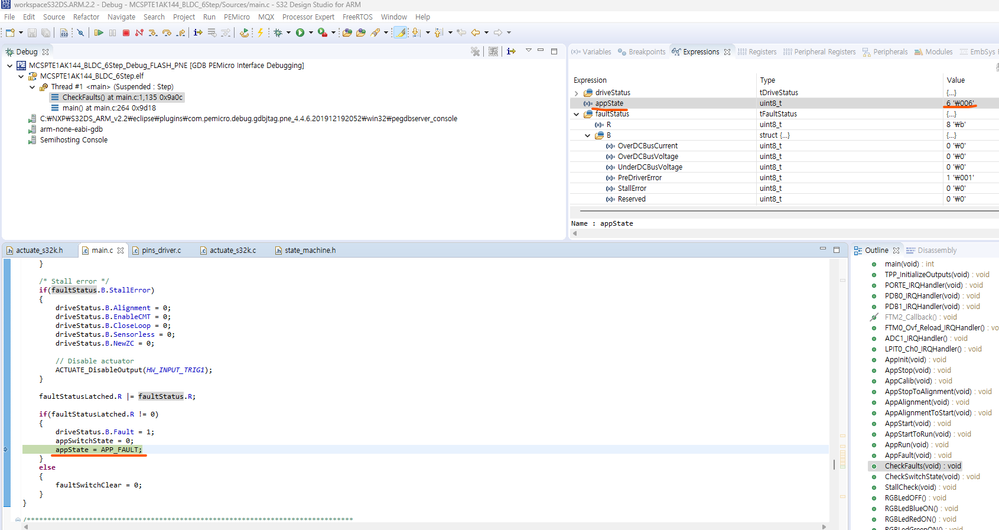This screenshot has height=530, width=999.
Task: Click the Suspend debug button
Action: point(112,32)
